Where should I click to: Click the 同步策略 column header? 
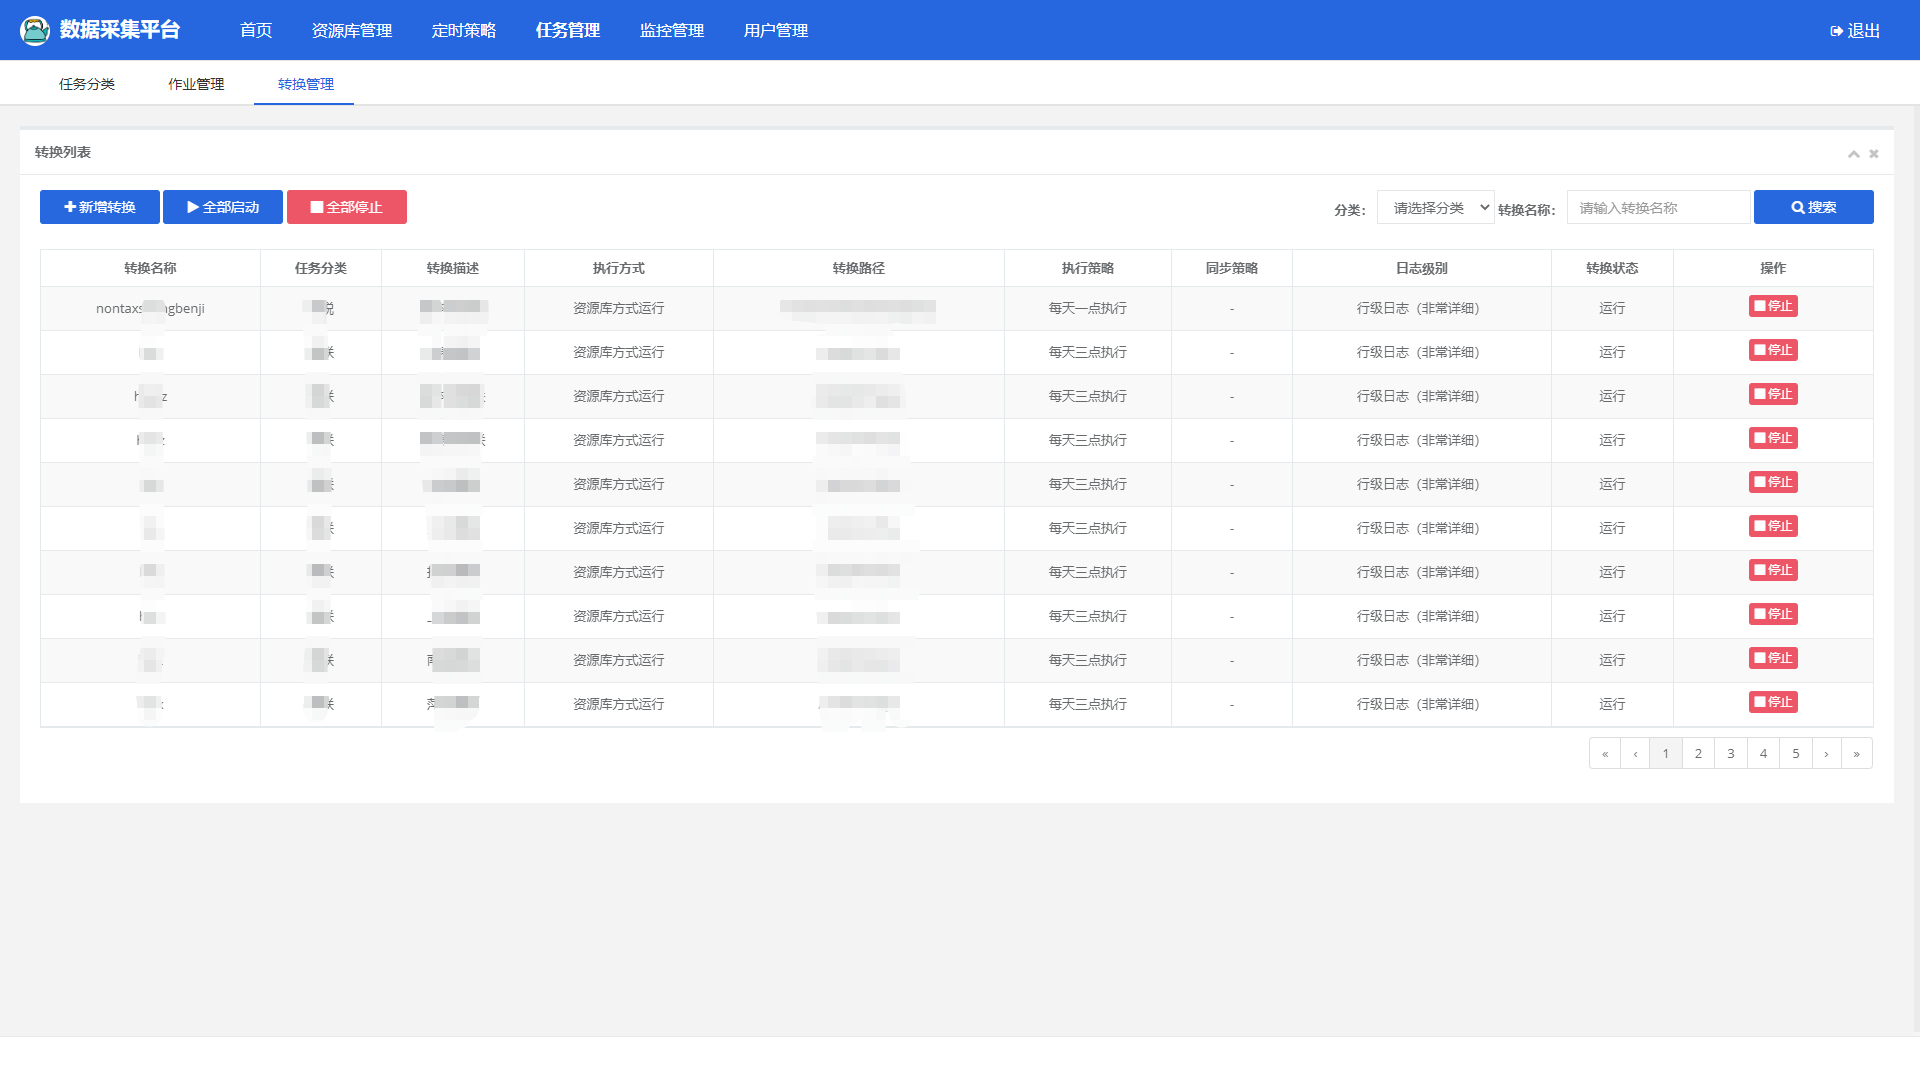(1232, 268)
